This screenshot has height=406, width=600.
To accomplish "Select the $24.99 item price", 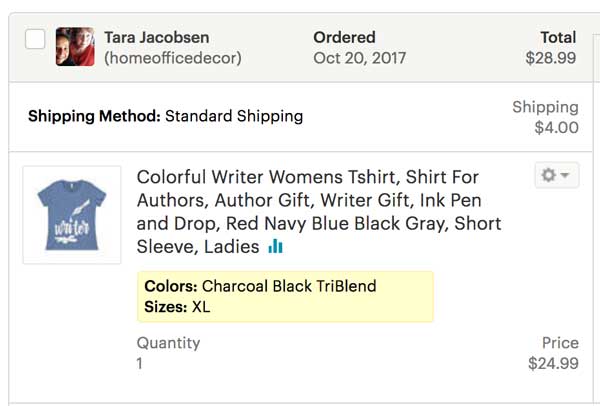I will click(x=553, y=363).
